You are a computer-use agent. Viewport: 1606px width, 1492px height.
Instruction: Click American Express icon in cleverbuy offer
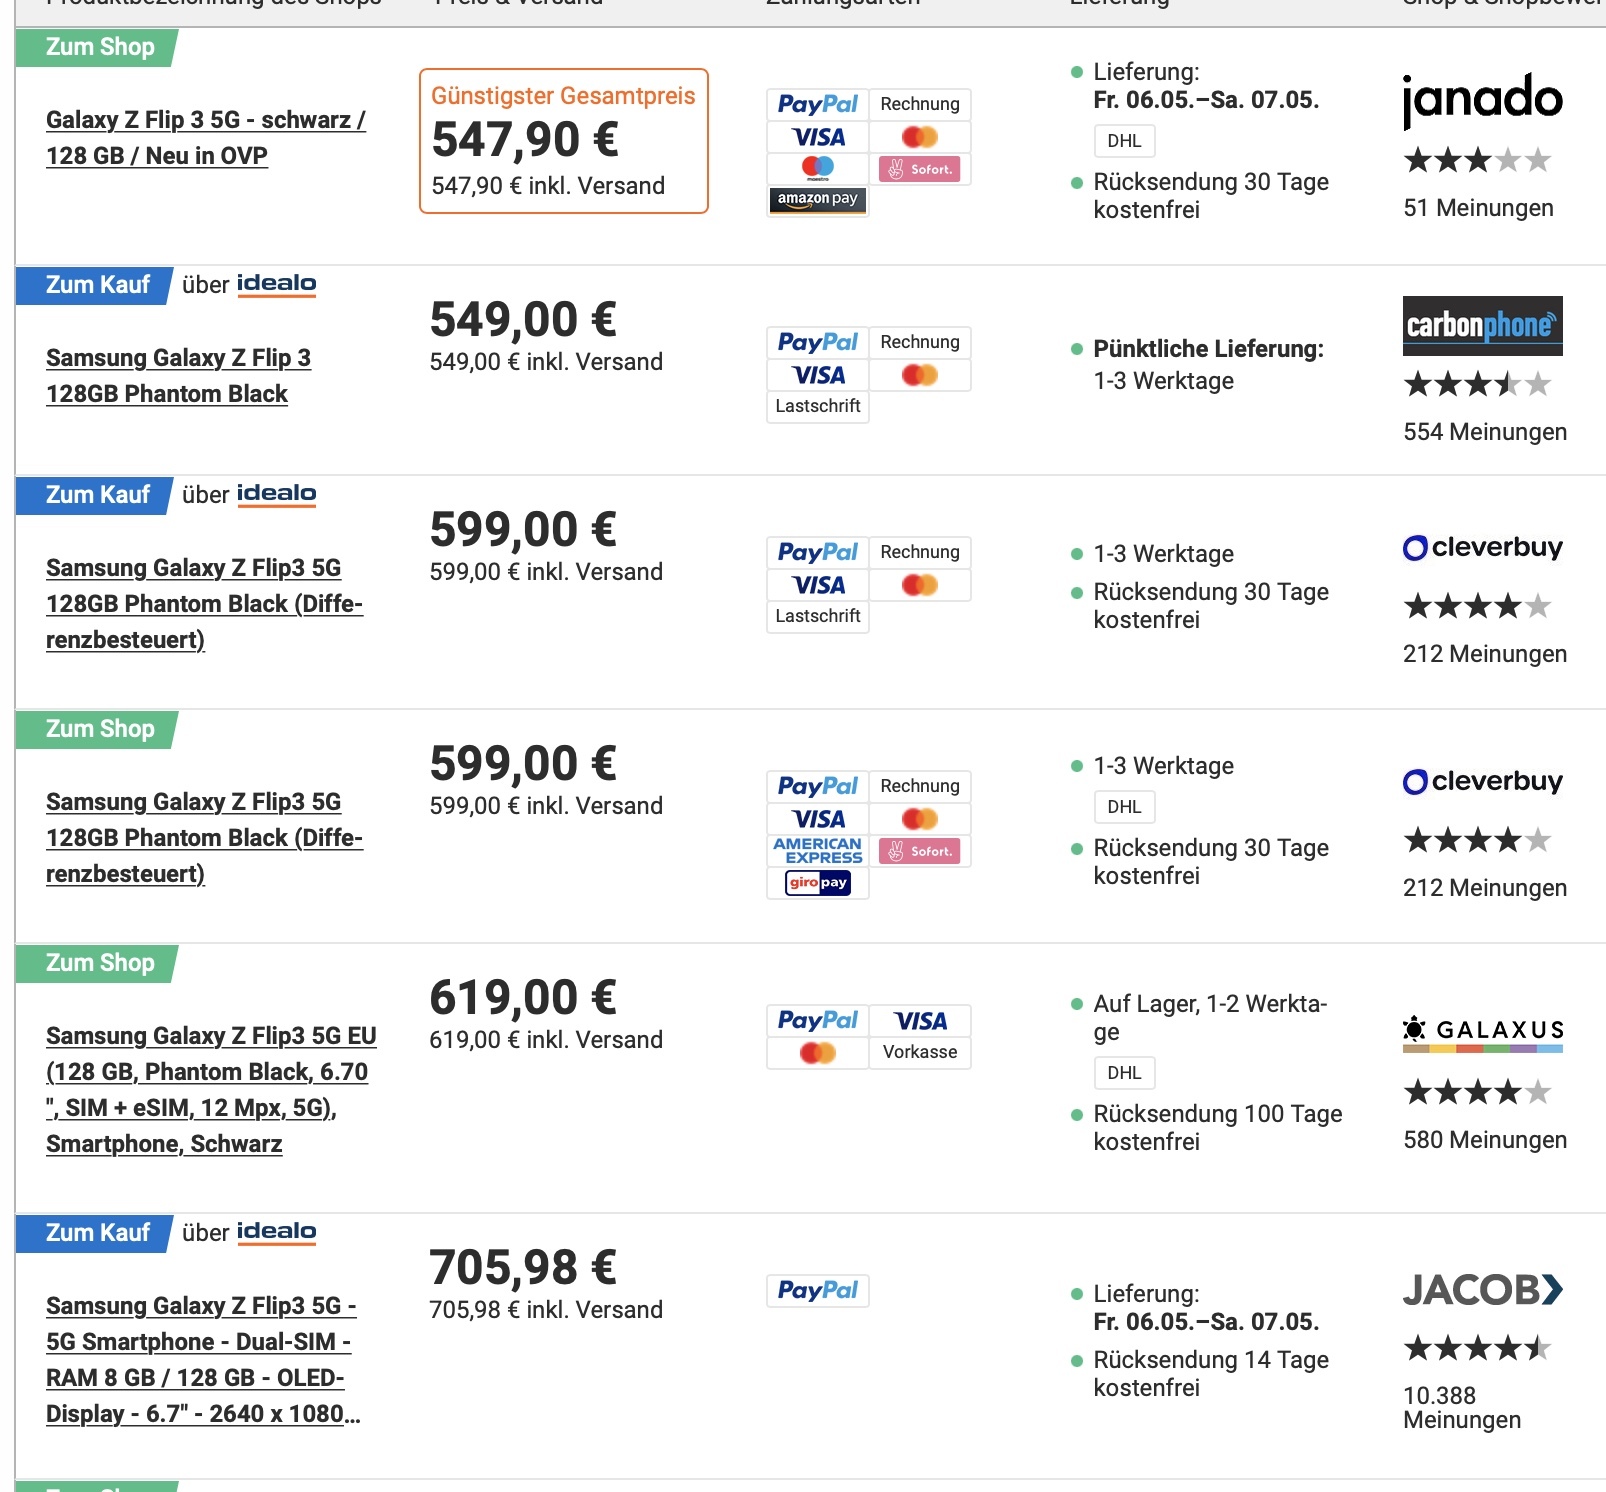point(818,851)
